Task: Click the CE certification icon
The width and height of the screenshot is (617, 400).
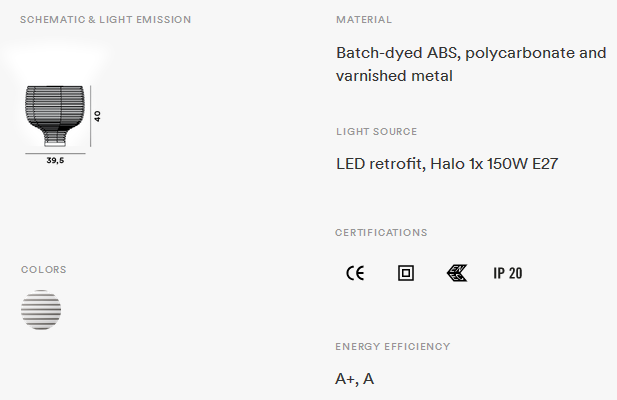Action: click(355, 273)
